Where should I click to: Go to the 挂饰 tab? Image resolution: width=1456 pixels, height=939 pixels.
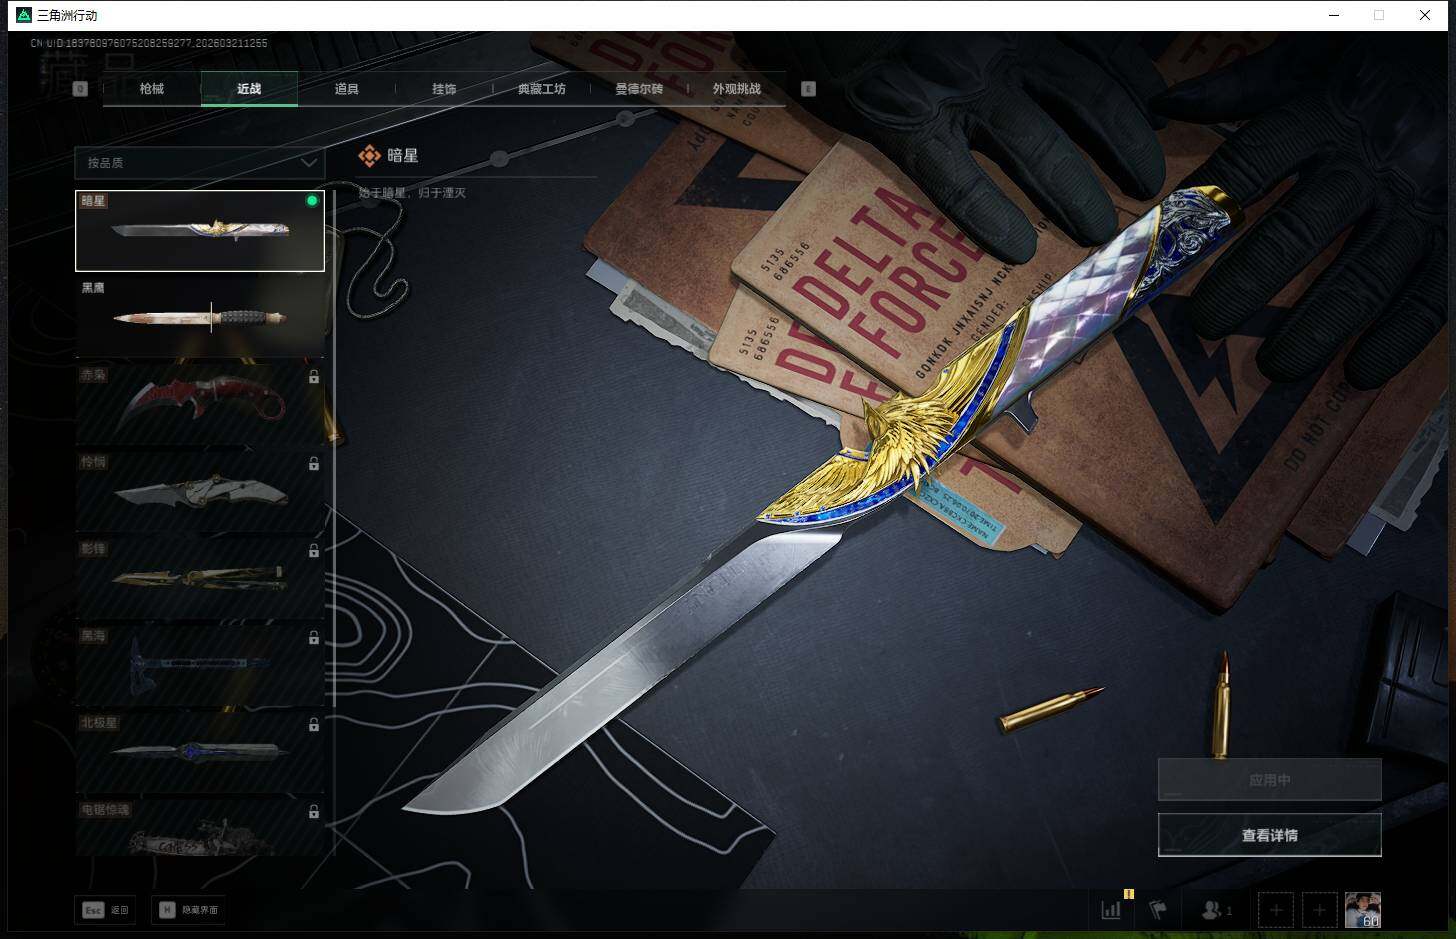(x=444, y=89)
